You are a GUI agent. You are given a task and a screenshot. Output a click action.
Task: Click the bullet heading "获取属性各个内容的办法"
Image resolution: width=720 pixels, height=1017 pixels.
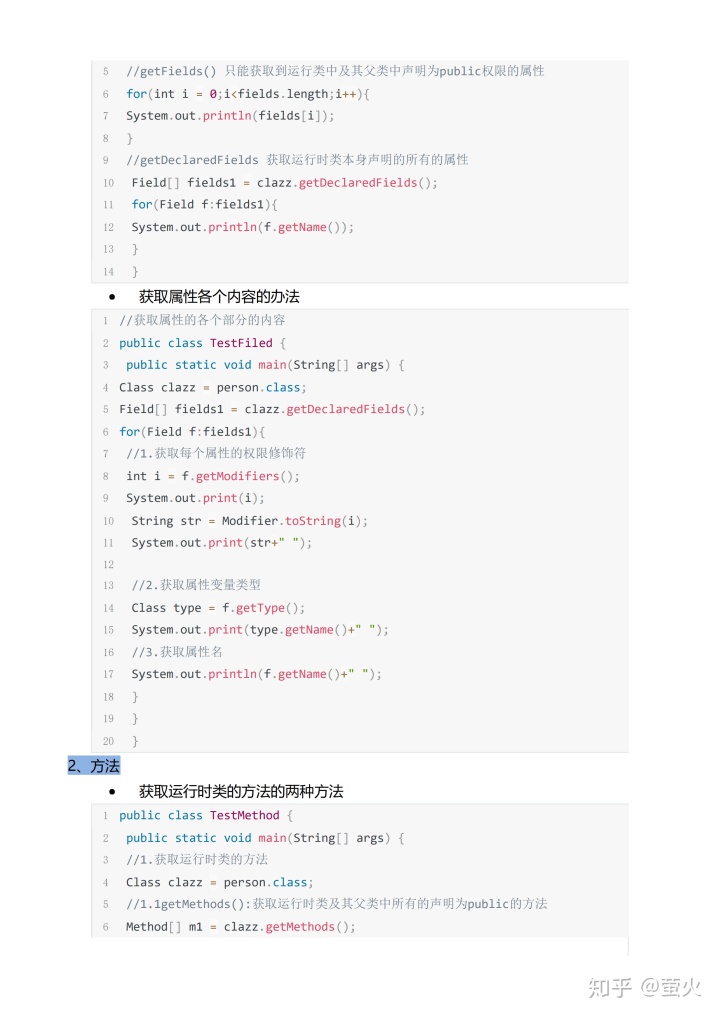219,297
